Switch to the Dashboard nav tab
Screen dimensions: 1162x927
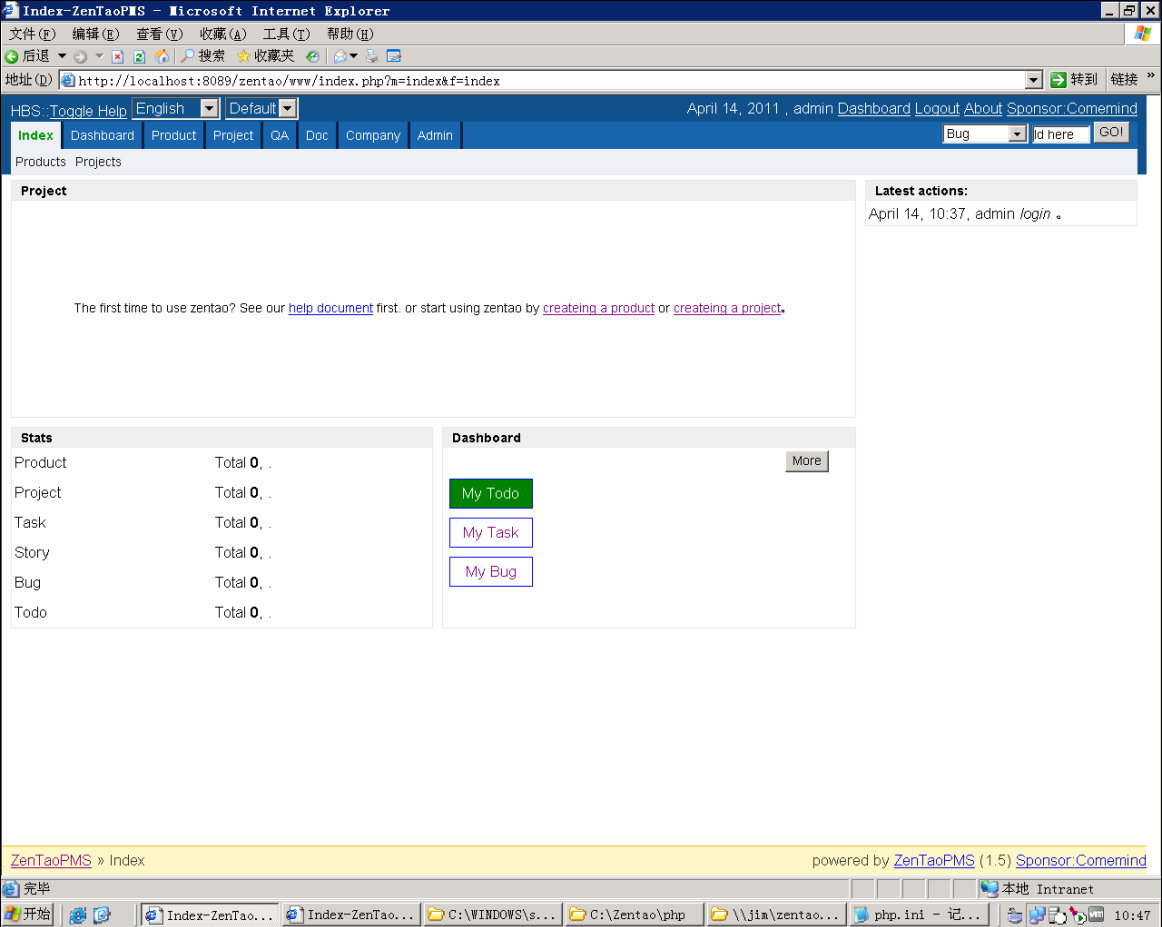click(x=102, y=136)
